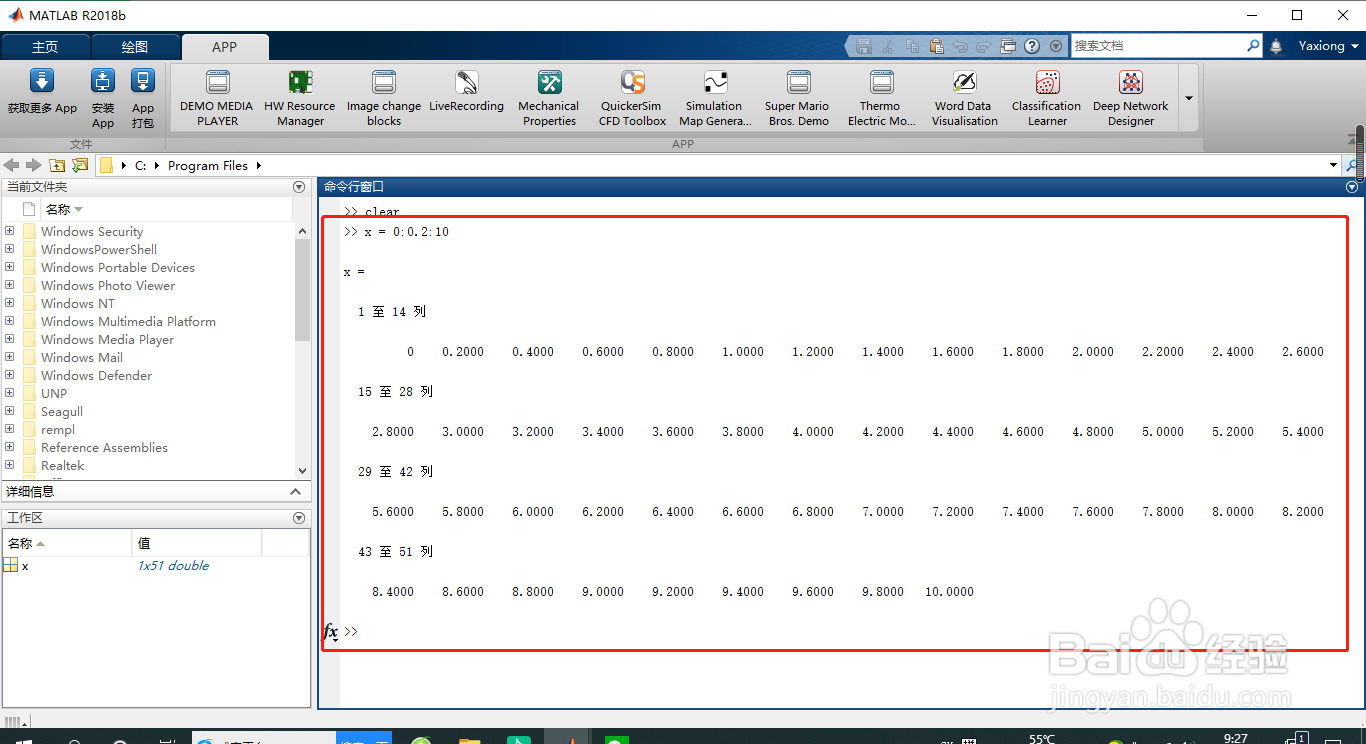Open 命令行窗口 panel actions menu
The image size is (1366, 744).
[x=1352, y=187]
